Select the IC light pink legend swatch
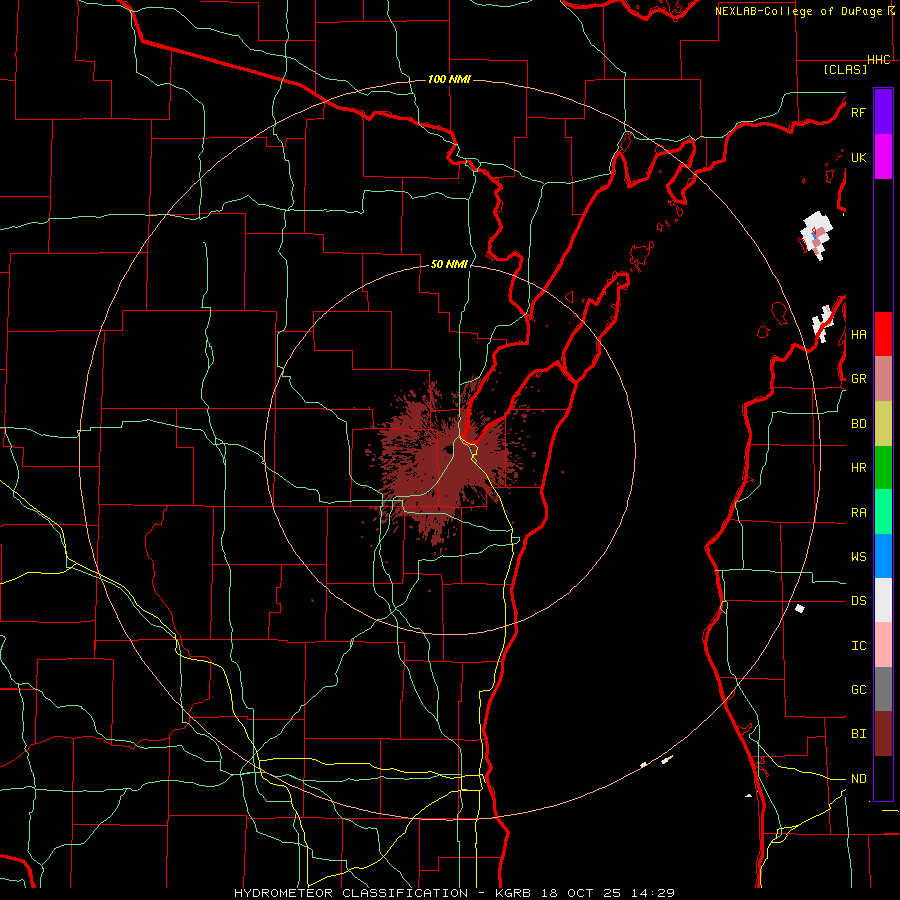Viewport: 900px width, 900px height. pos(883,645)
